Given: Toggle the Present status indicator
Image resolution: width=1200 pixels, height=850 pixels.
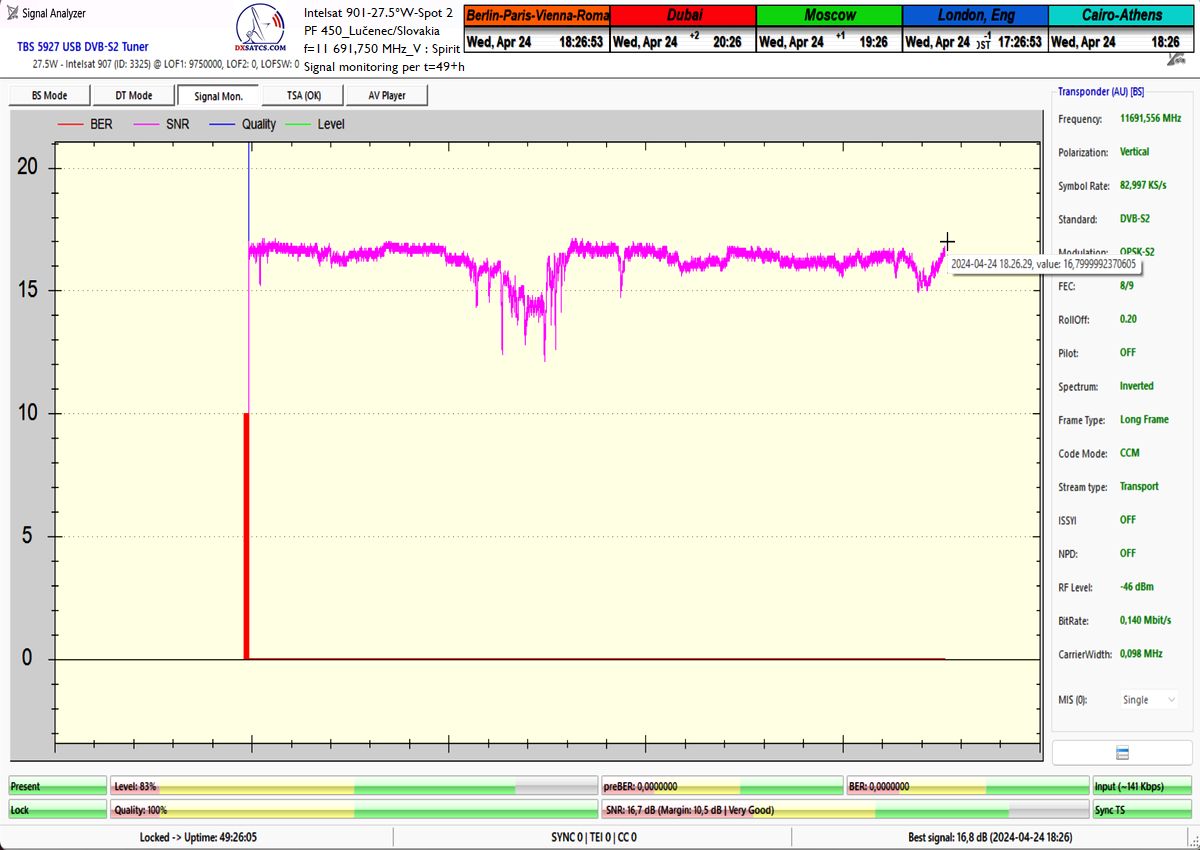Looking at the screenshot, I should 57,787.
